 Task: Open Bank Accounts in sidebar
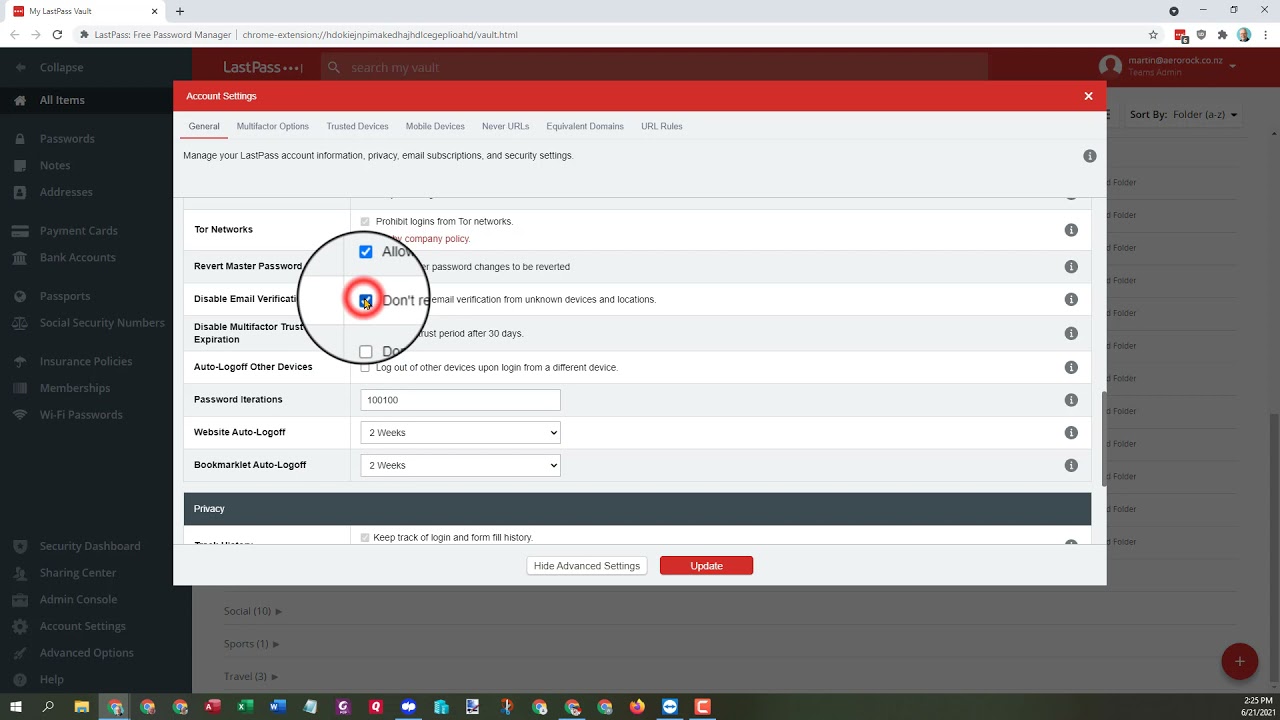click(64, 257)
